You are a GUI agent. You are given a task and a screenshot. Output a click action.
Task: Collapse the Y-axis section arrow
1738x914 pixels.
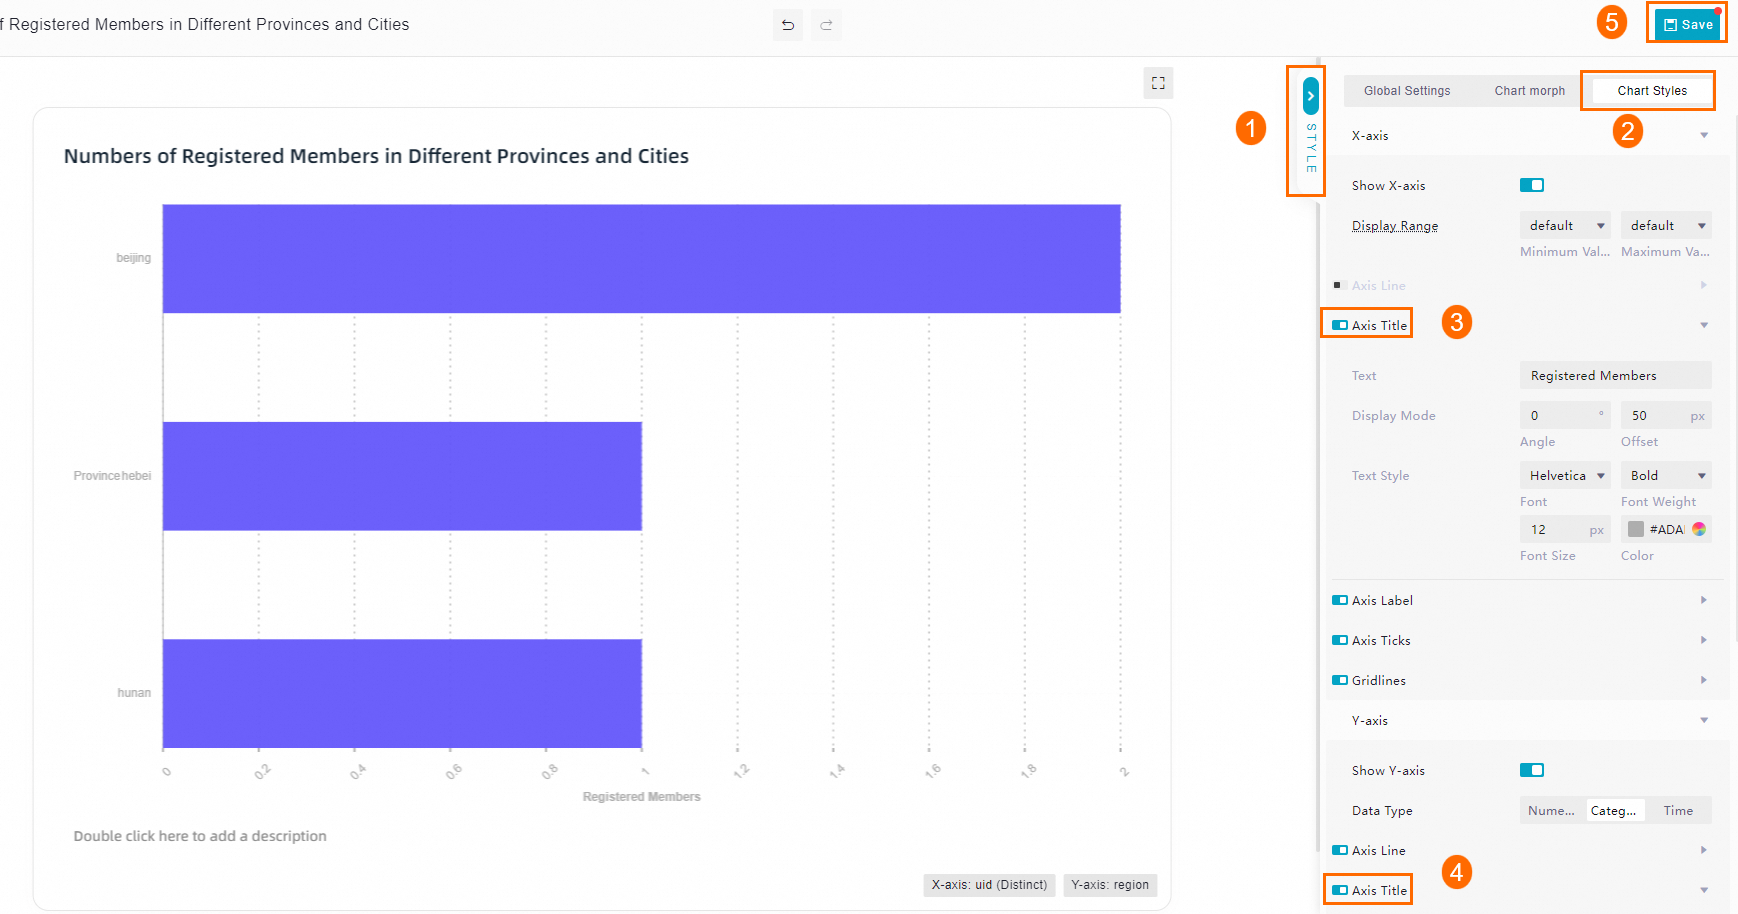(1704, 720)
